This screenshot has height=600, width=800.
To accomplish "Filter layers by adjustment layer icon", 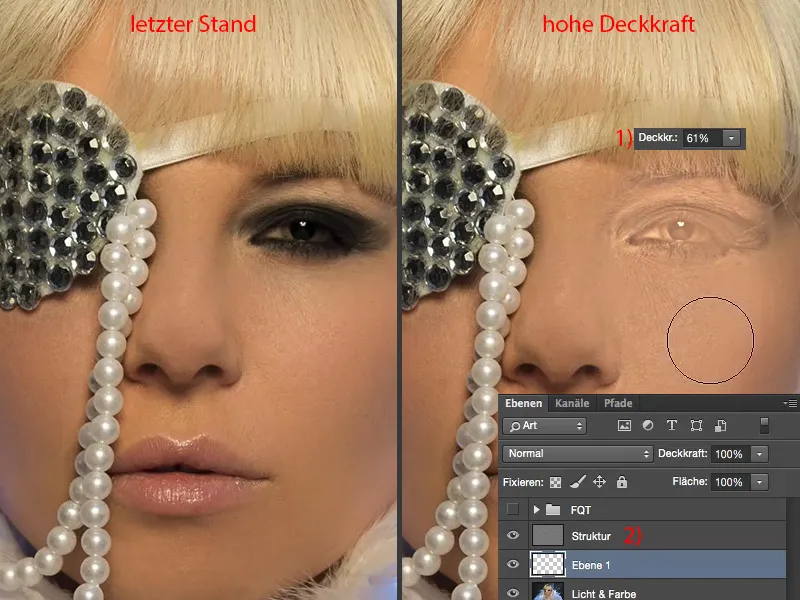I will 648,426.
